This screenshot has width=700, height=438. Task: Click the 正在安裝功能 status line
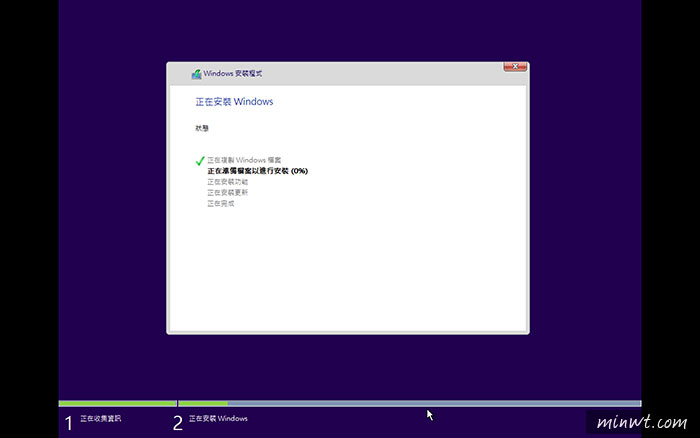[228, 182]
